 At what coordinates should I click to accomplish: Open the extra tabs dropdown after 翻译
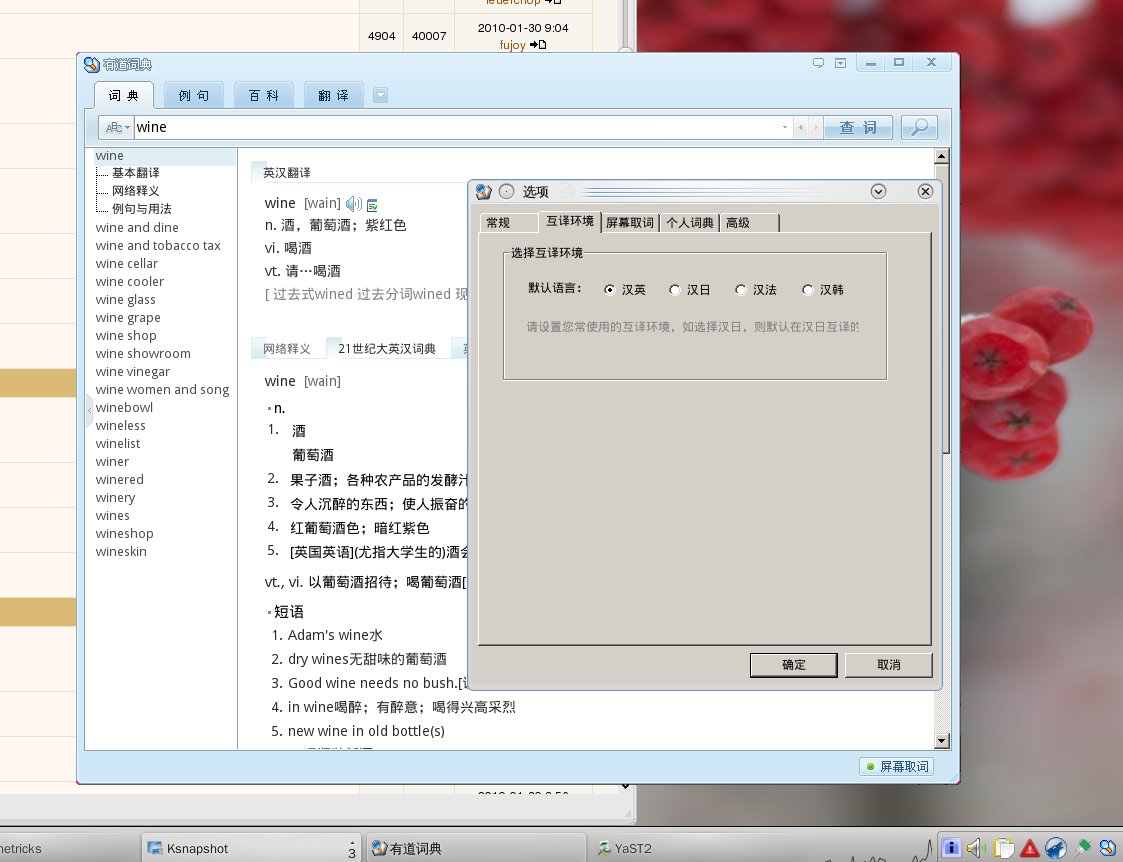point(380,95)
